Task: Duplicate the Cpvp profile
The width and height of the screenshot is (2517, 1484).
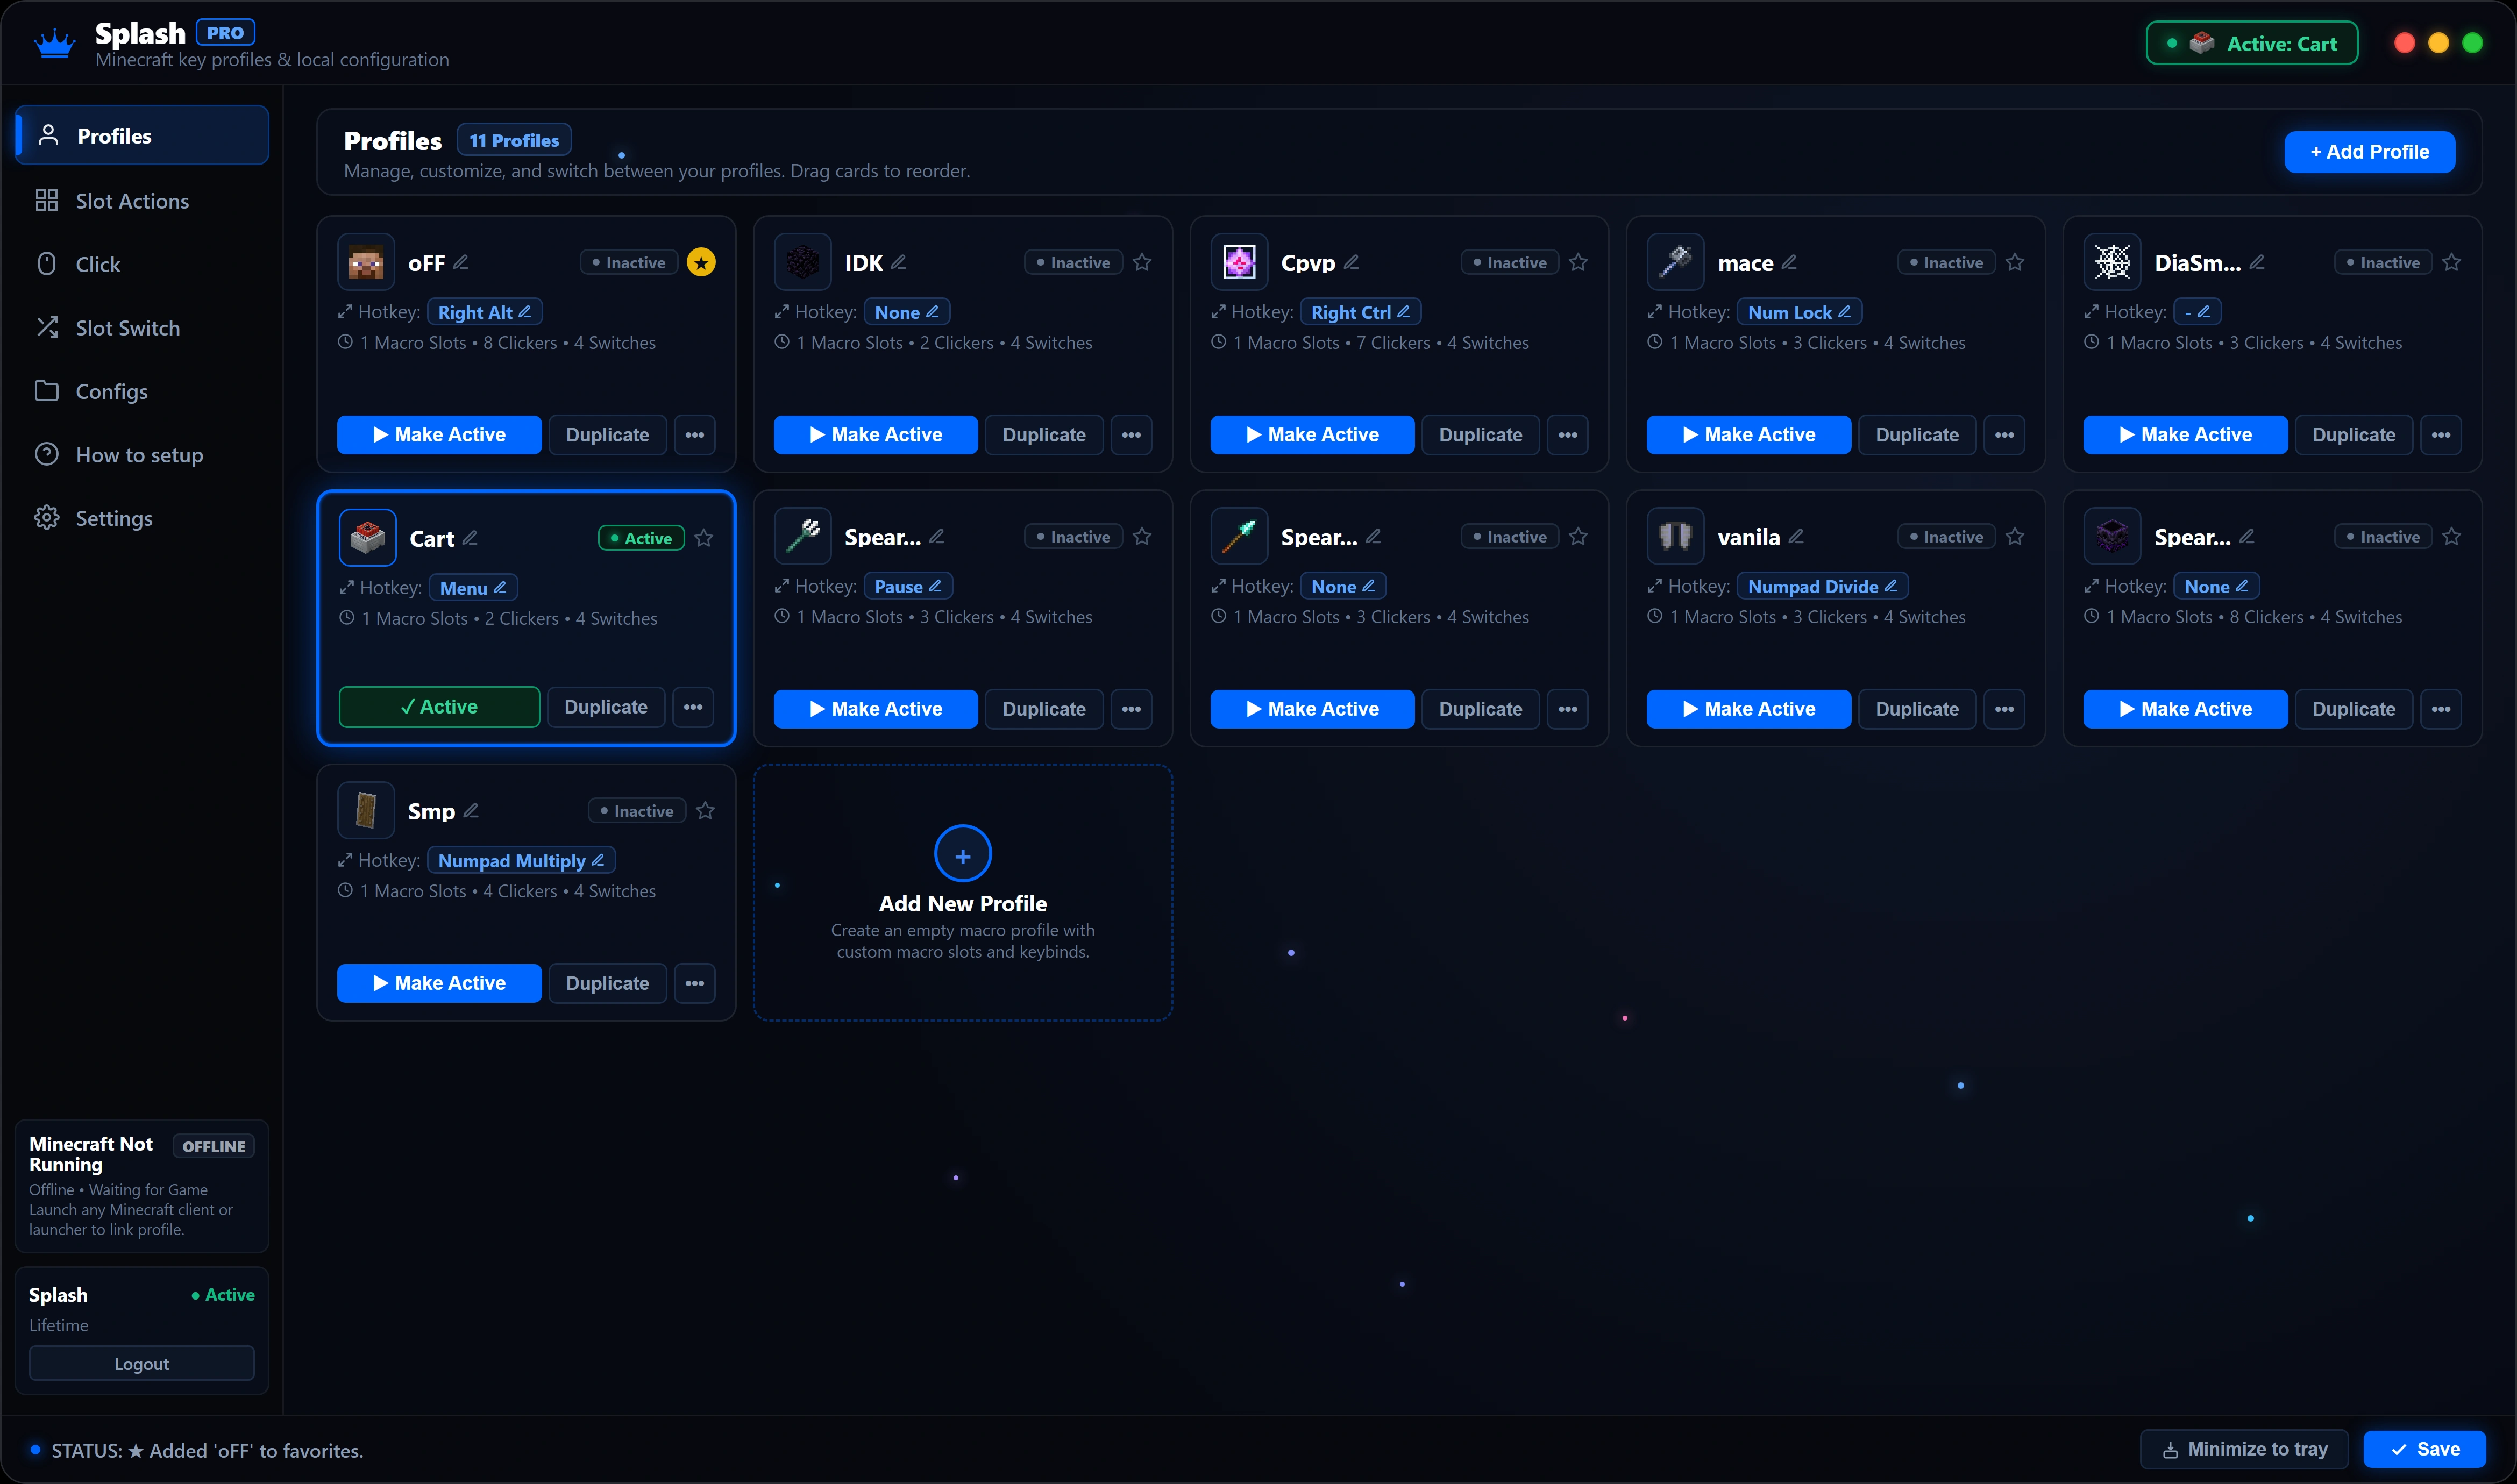Action: pos(1480,435)
